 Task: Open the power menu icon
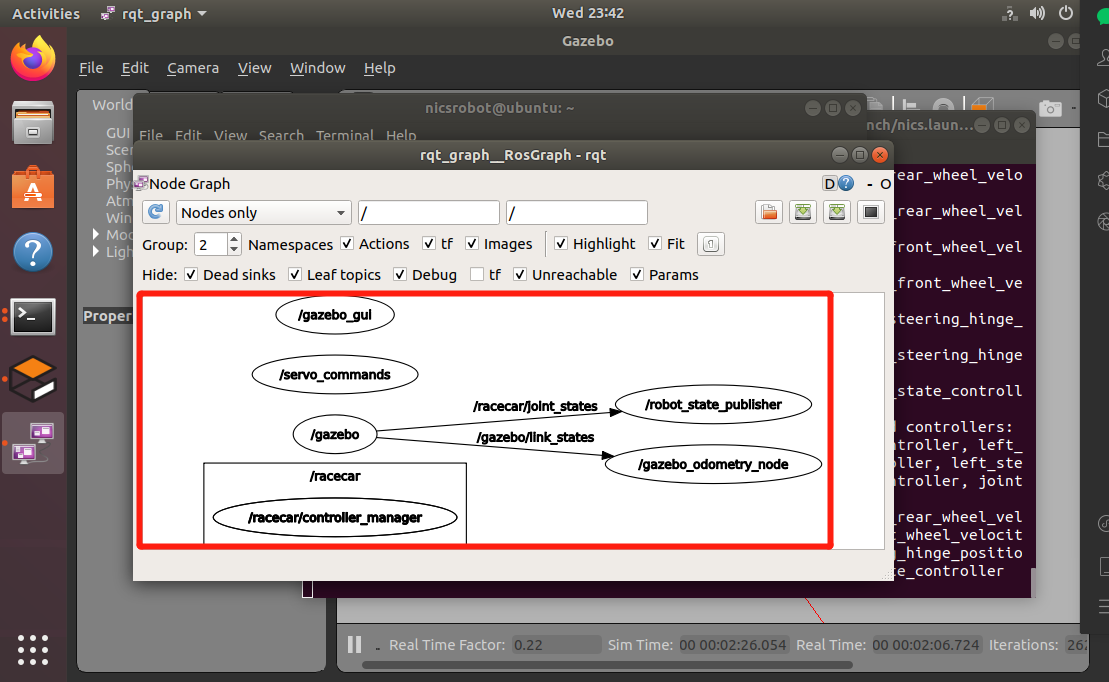[x=1065, y=13]
